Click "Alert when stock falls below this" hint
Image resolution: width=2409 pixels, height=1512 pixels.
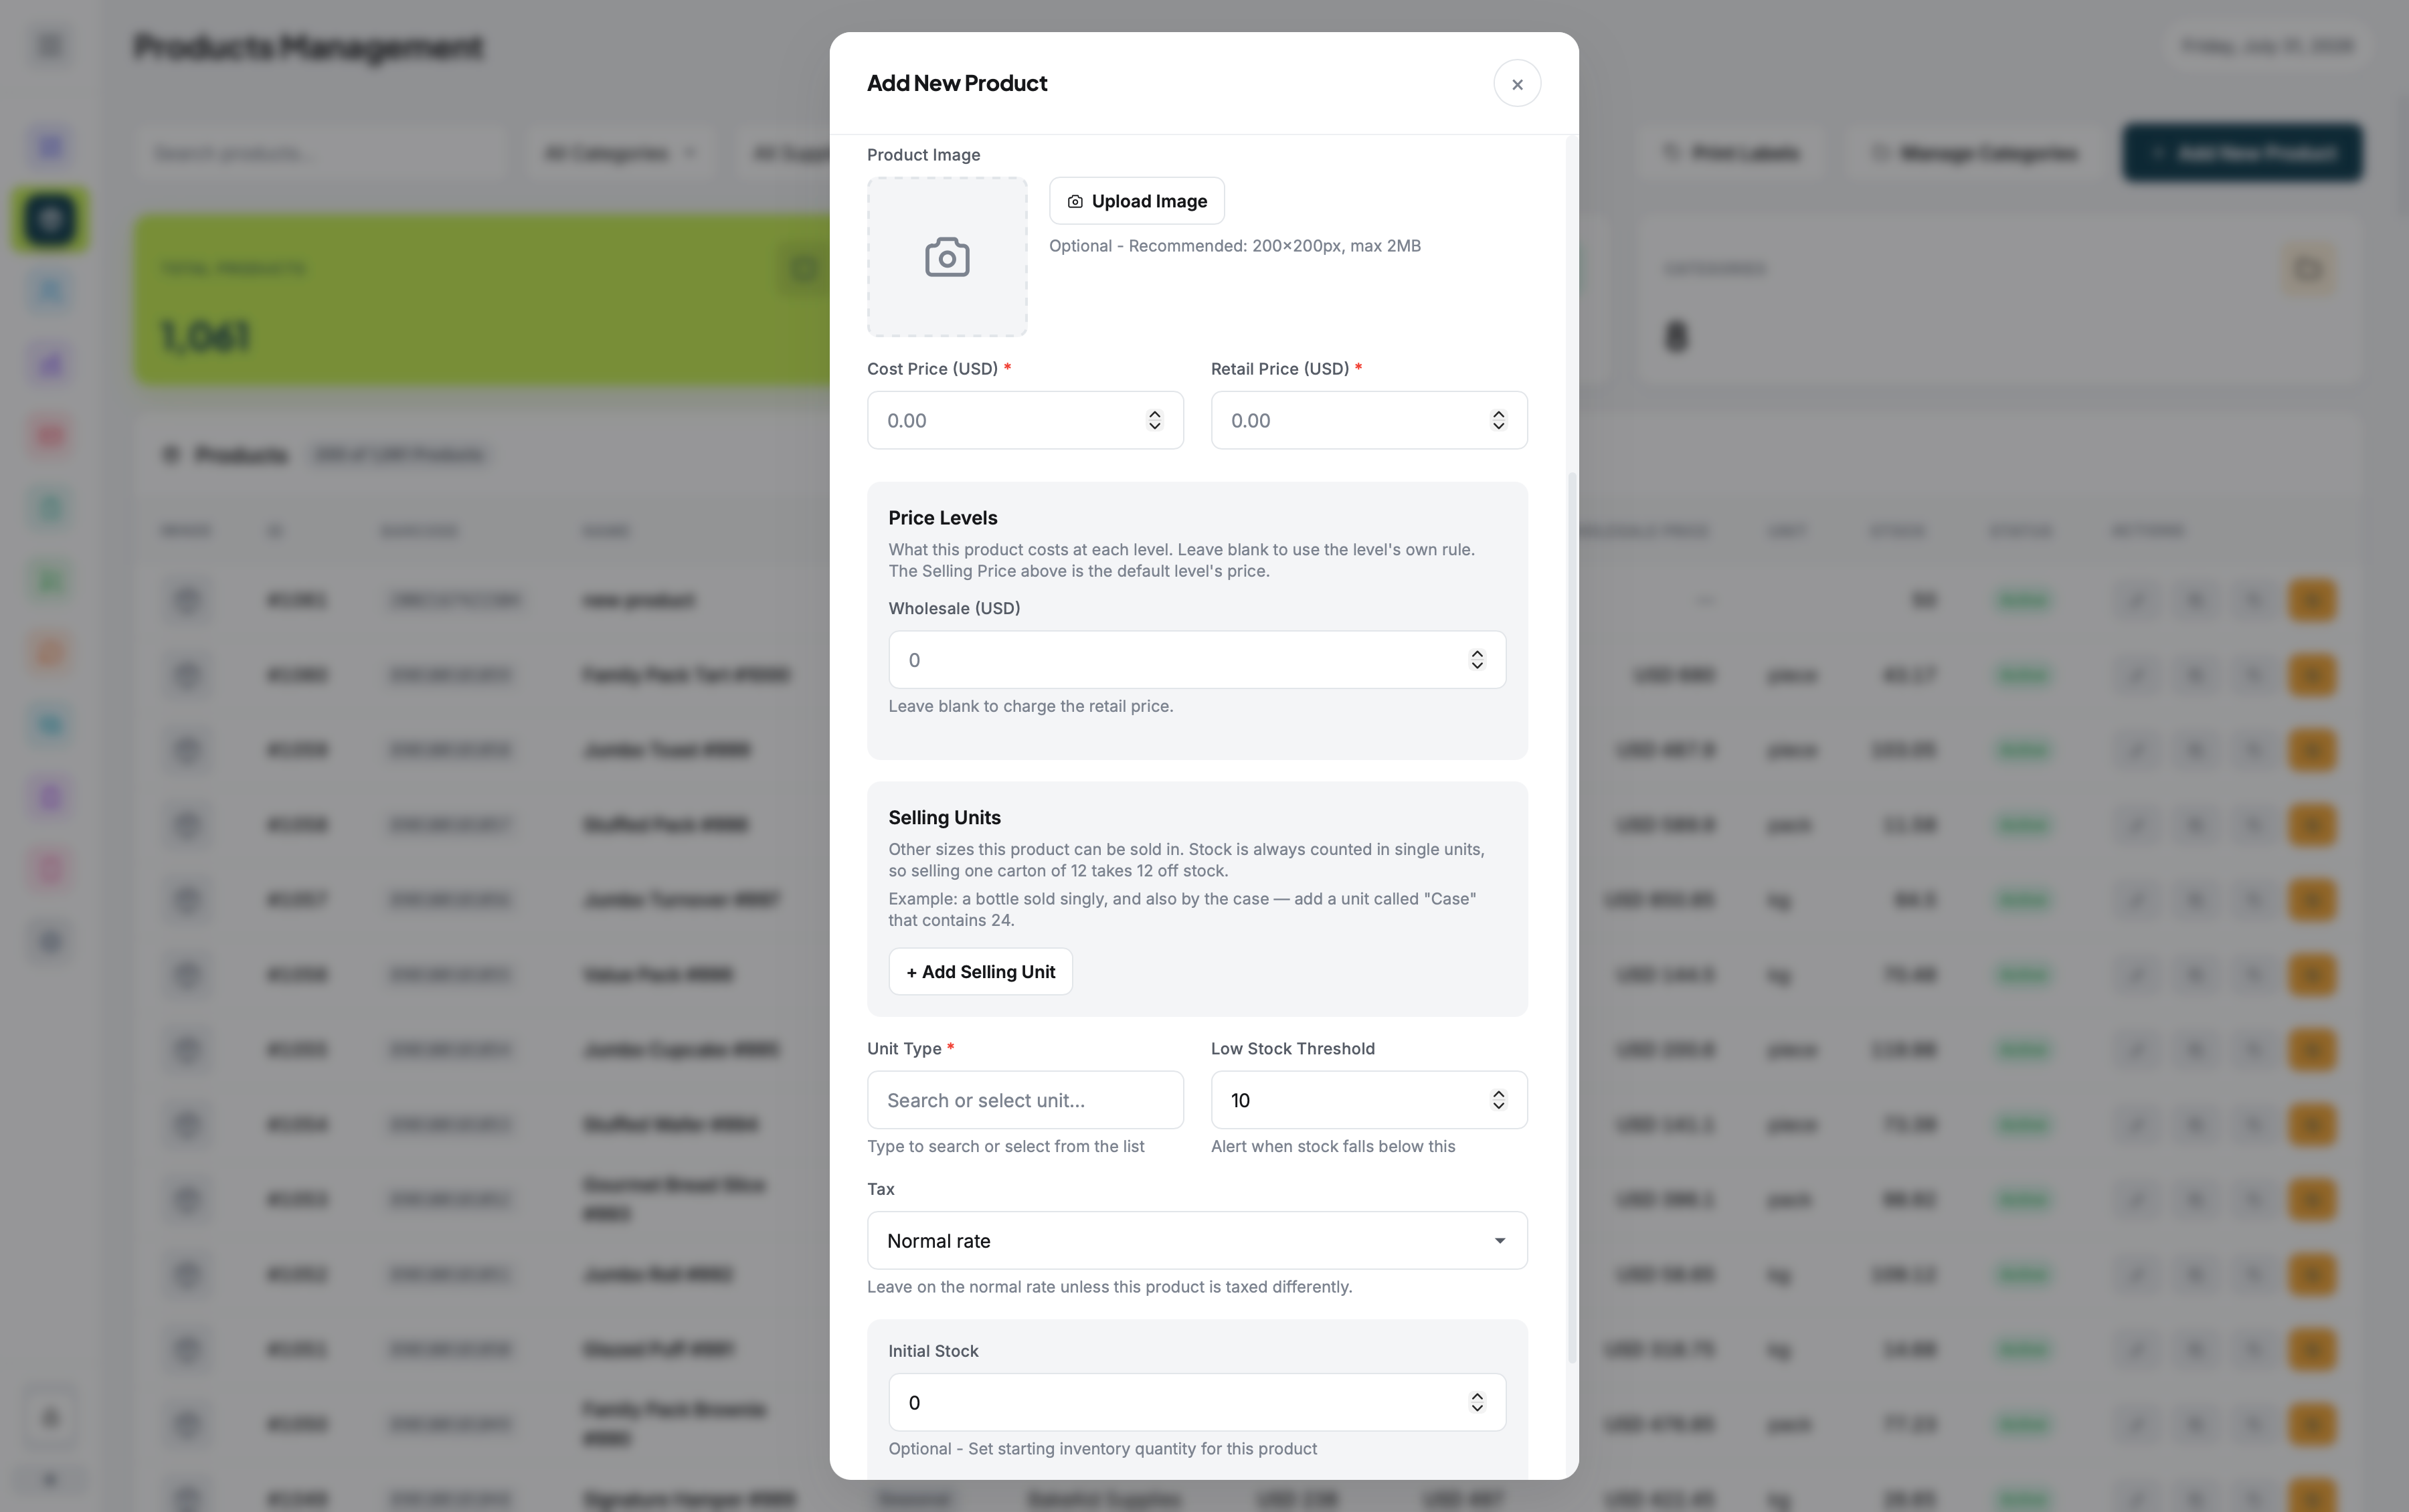1333,1146
